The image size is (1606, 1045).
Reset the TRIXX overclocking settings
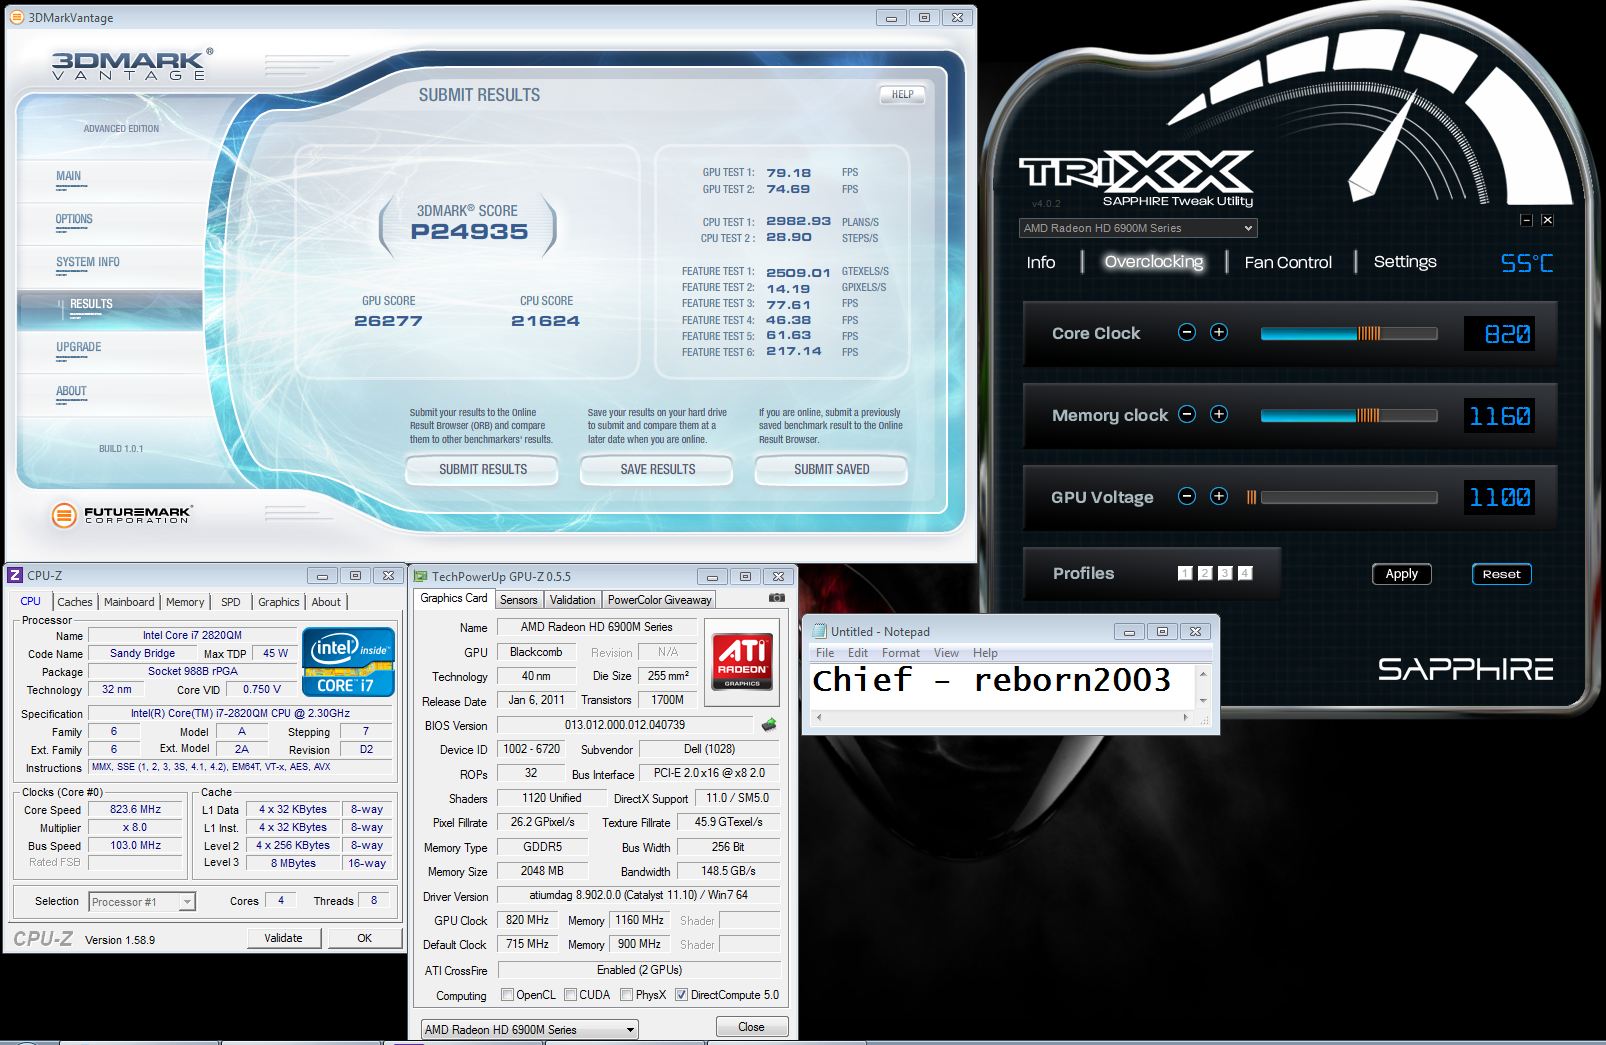tap(1502, 574)
